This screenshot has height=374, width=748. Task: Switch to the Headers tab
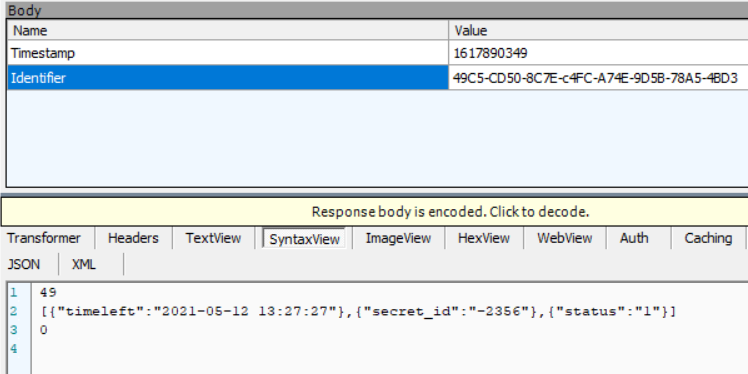coord(133,238)
